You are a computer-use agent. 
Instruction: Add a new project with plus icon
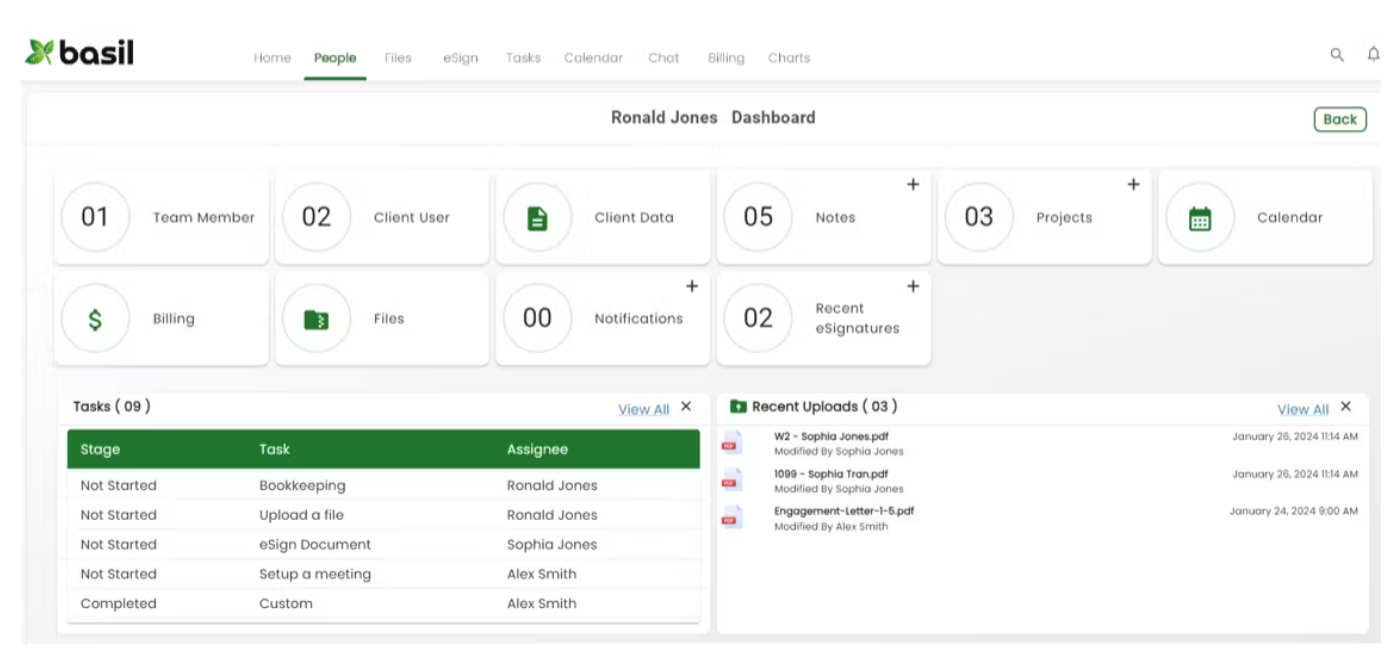[1133, 185]
